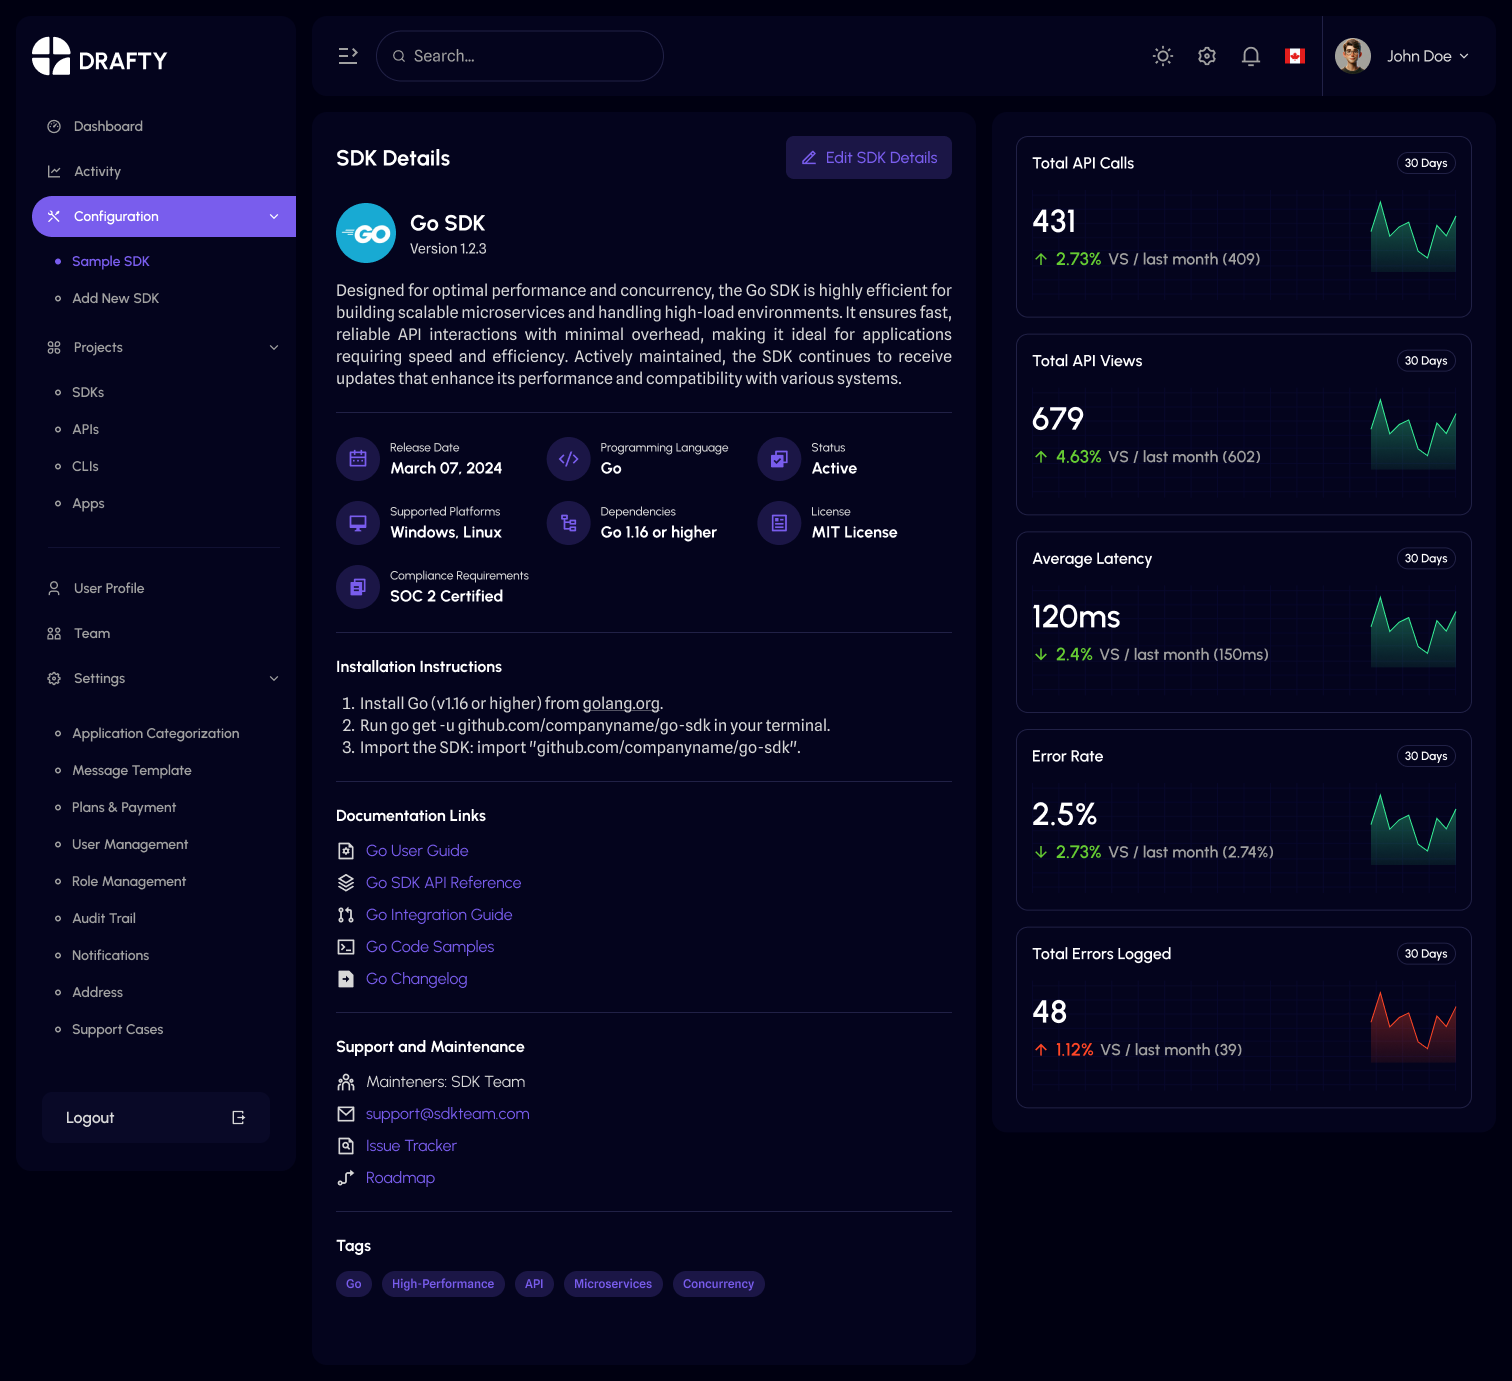Viewport: 1512px width, 1381px height.
Task: Click the License document icon
Action: tap(779, 523)
